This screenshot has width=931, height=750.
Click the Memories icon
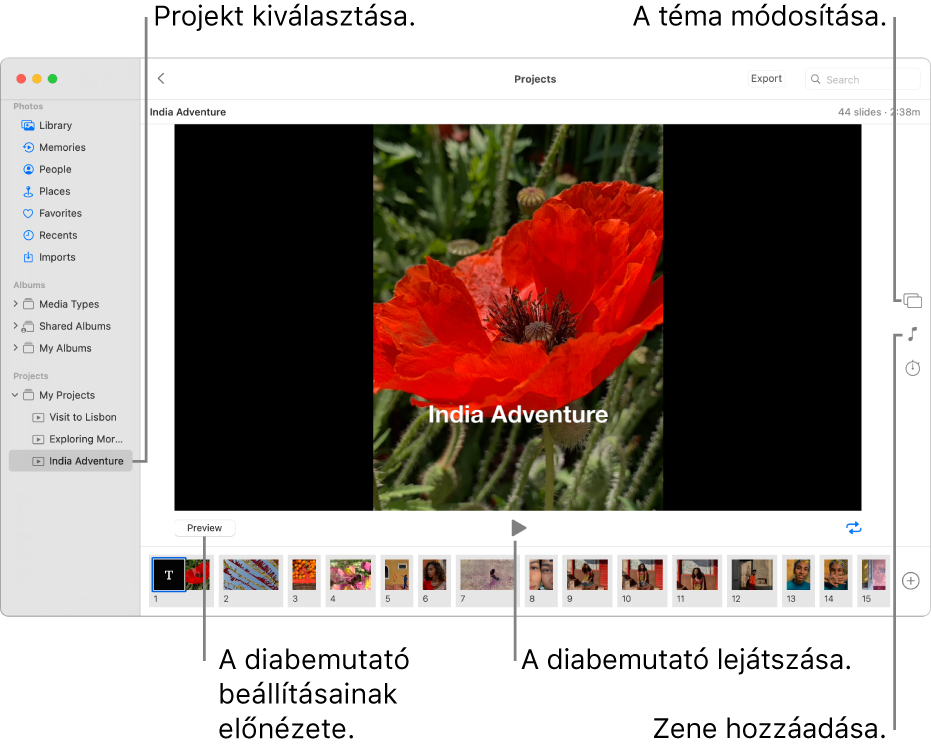pos(28,147)
